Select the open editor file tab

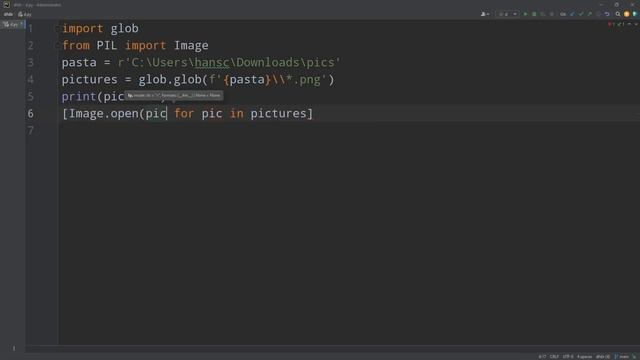pyautogui.click(x=13, y=24)
